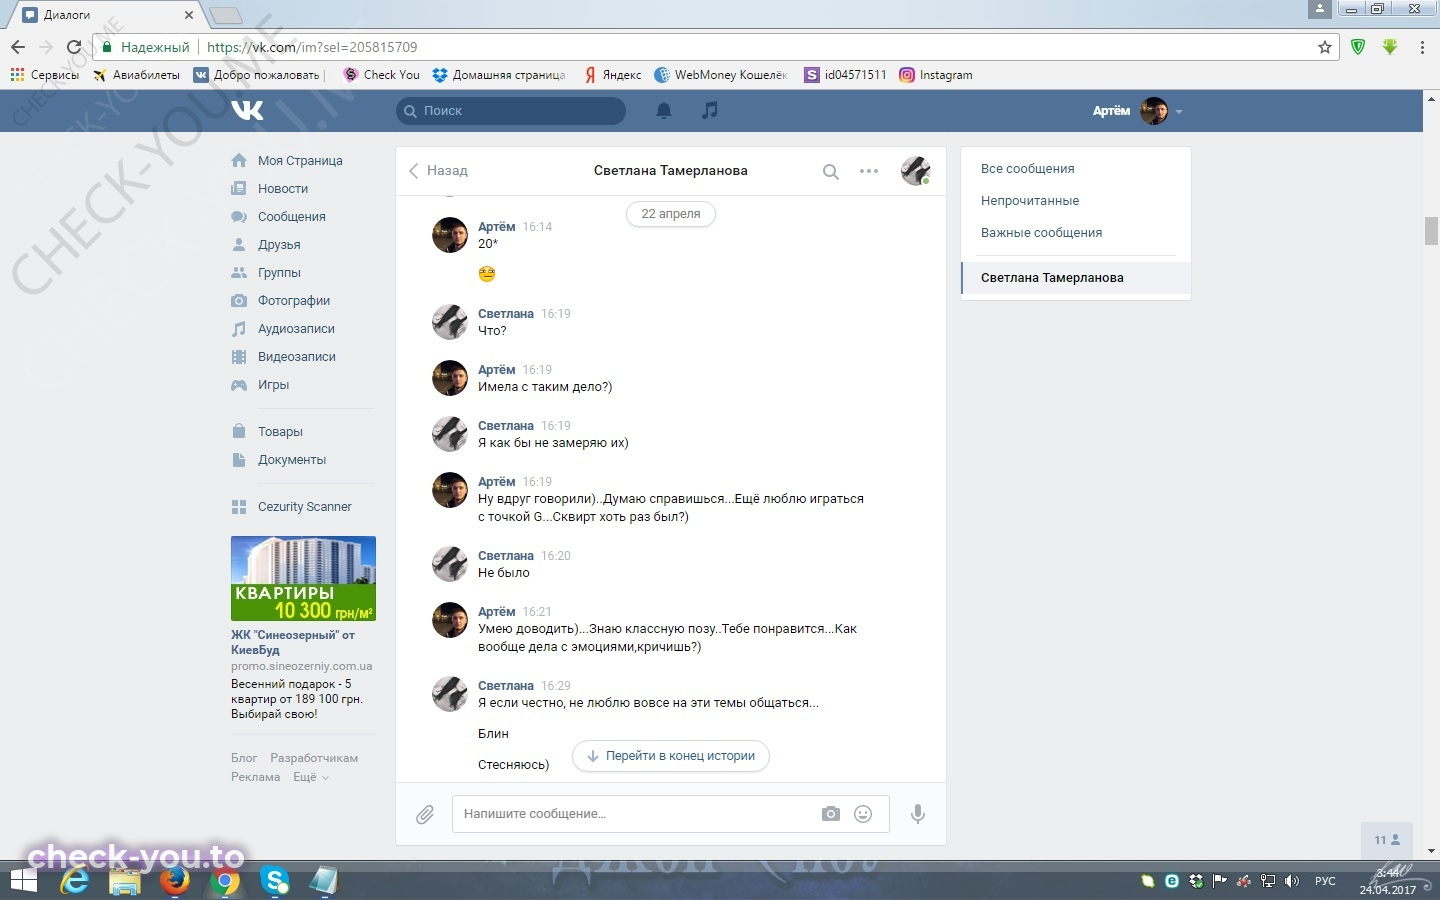Reload the page

coord(74,47)
